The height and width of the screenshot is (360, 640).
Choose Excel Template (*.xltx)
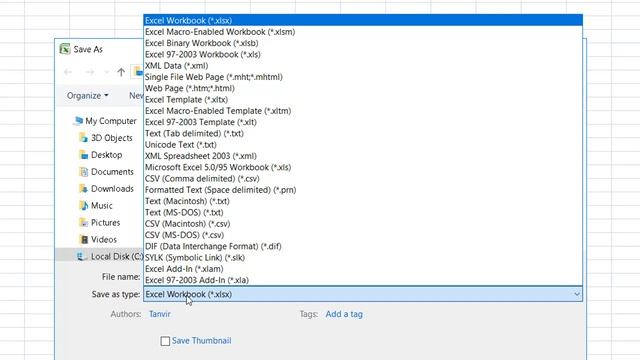363,100
